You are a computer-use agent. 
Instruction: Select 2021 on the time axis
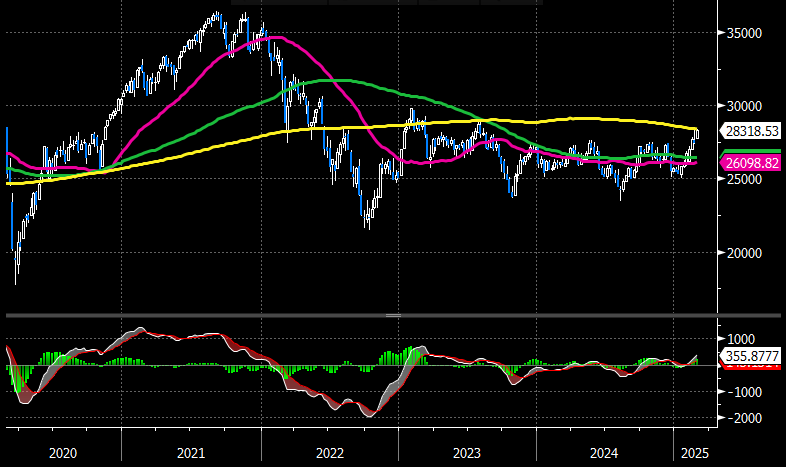tap(191, 453)
